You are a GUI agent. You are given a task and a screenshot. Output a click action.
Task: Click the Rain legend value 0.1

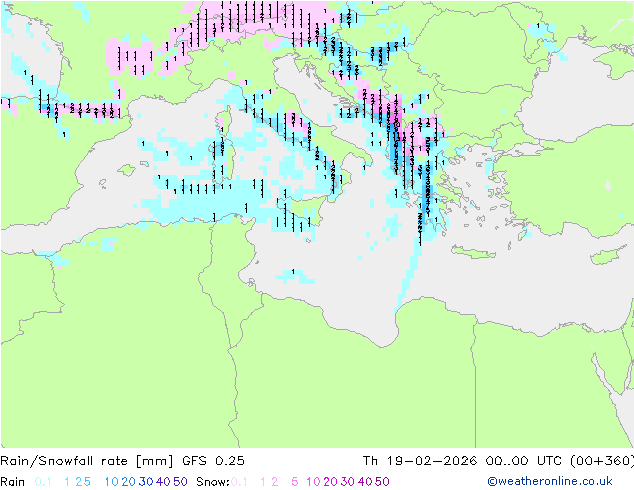[43, 482]
